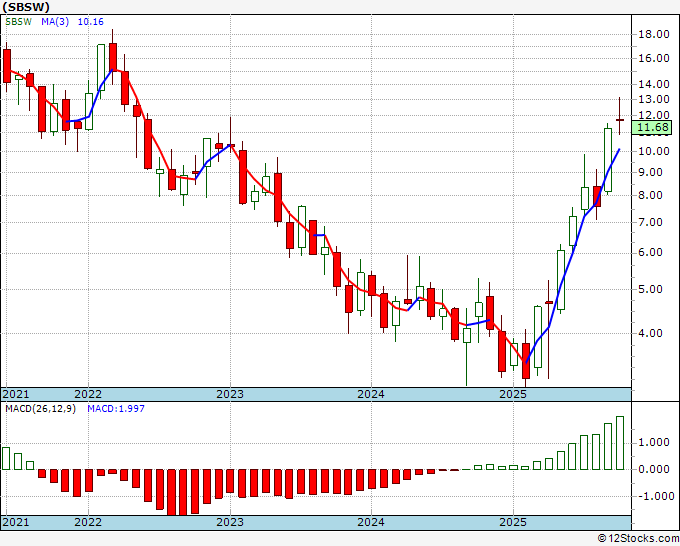
Task: Click the 9.00 price axis label
Action: pyautogui.click(x=651, y=173)
